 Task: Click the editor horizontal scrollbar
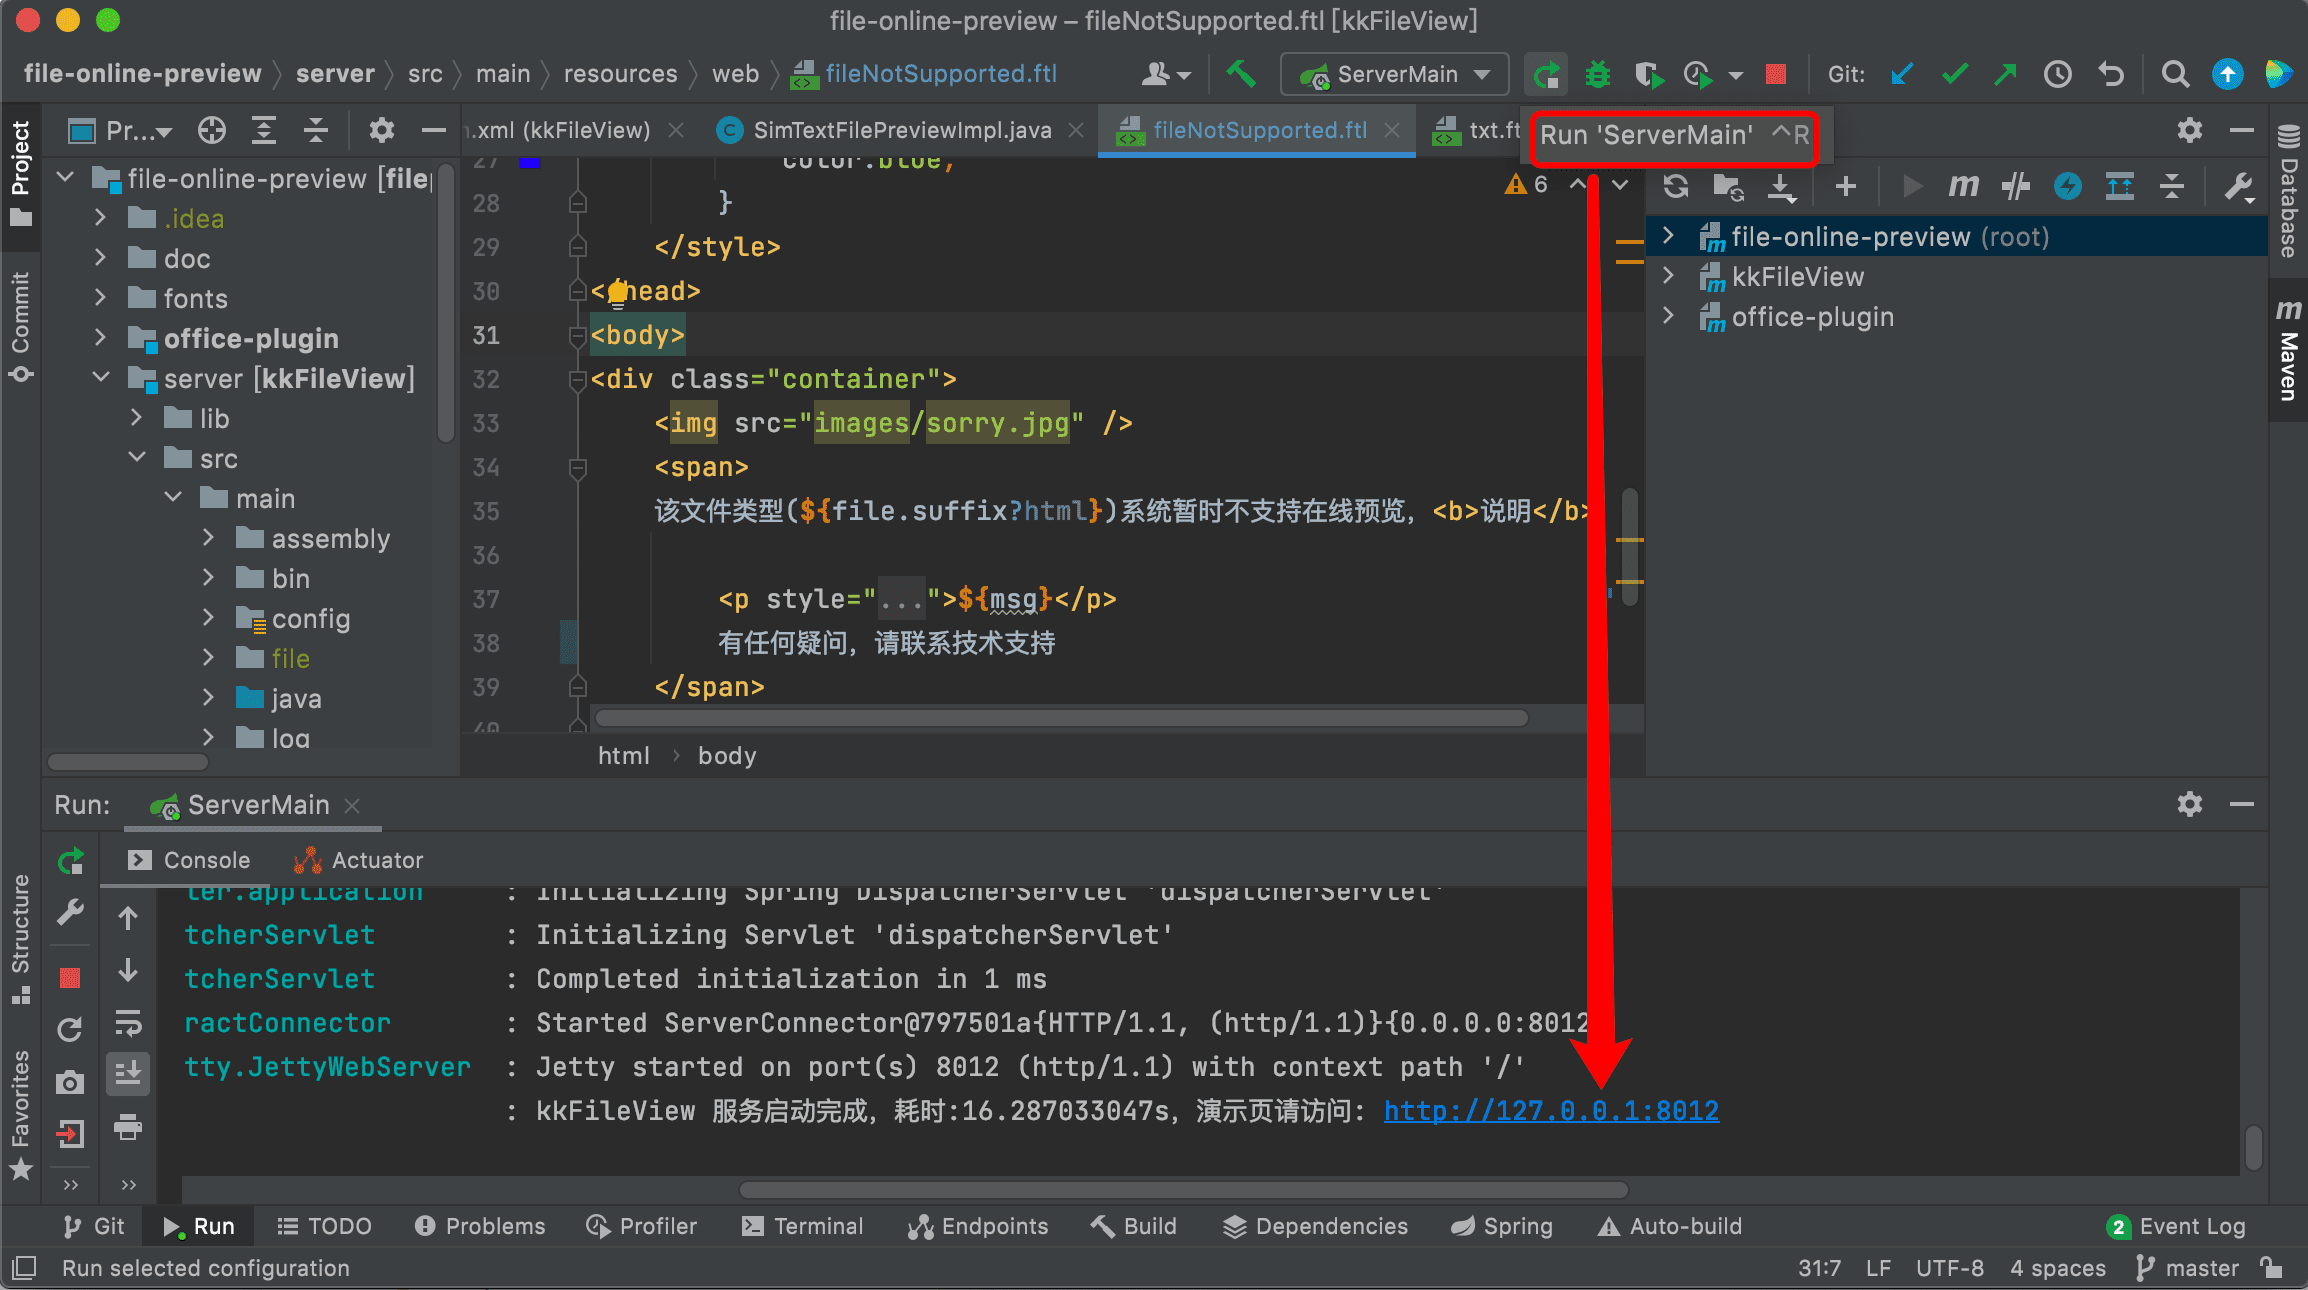tap(1060, 718)
